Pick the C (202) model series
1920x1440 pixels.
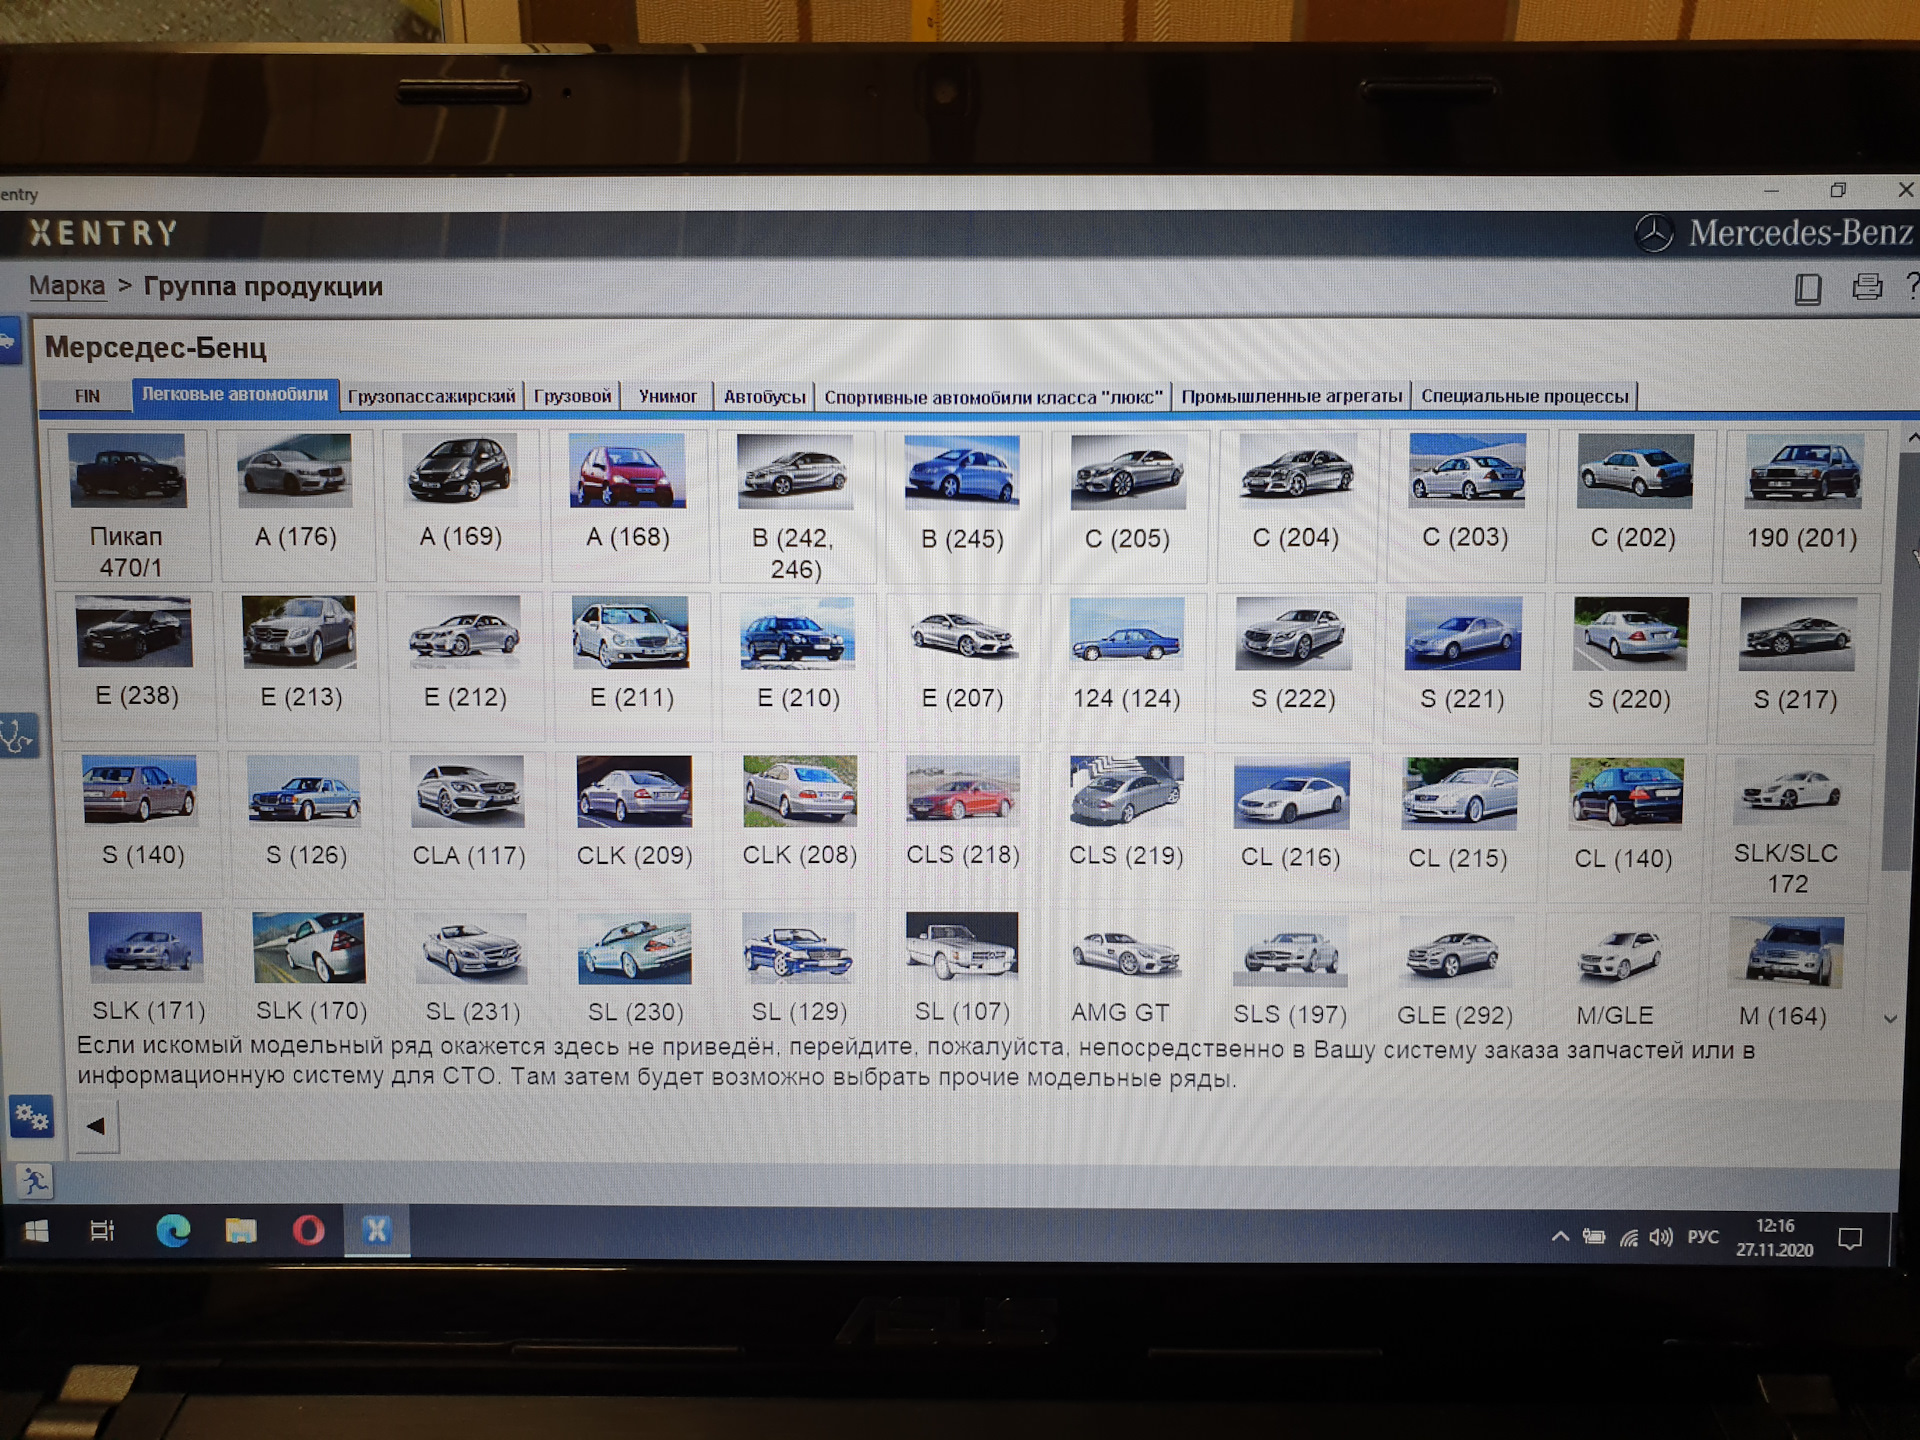(1635, 470)
